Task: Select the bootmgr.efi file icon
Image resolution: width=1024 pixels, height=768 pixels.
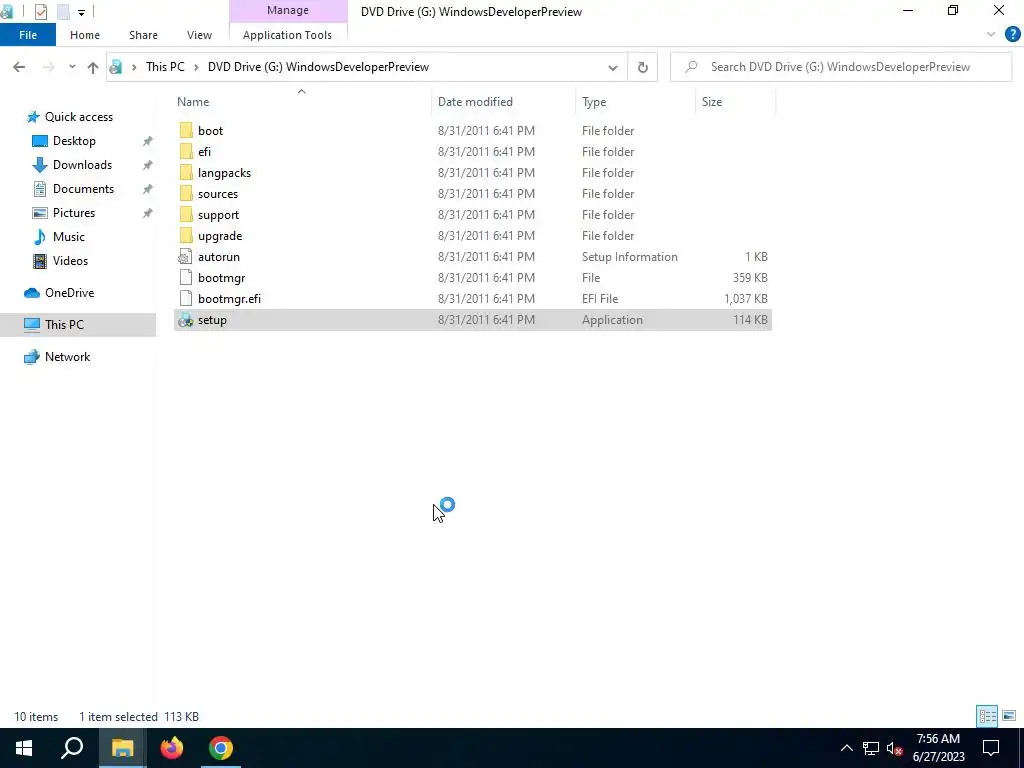Action: point(186,298)
